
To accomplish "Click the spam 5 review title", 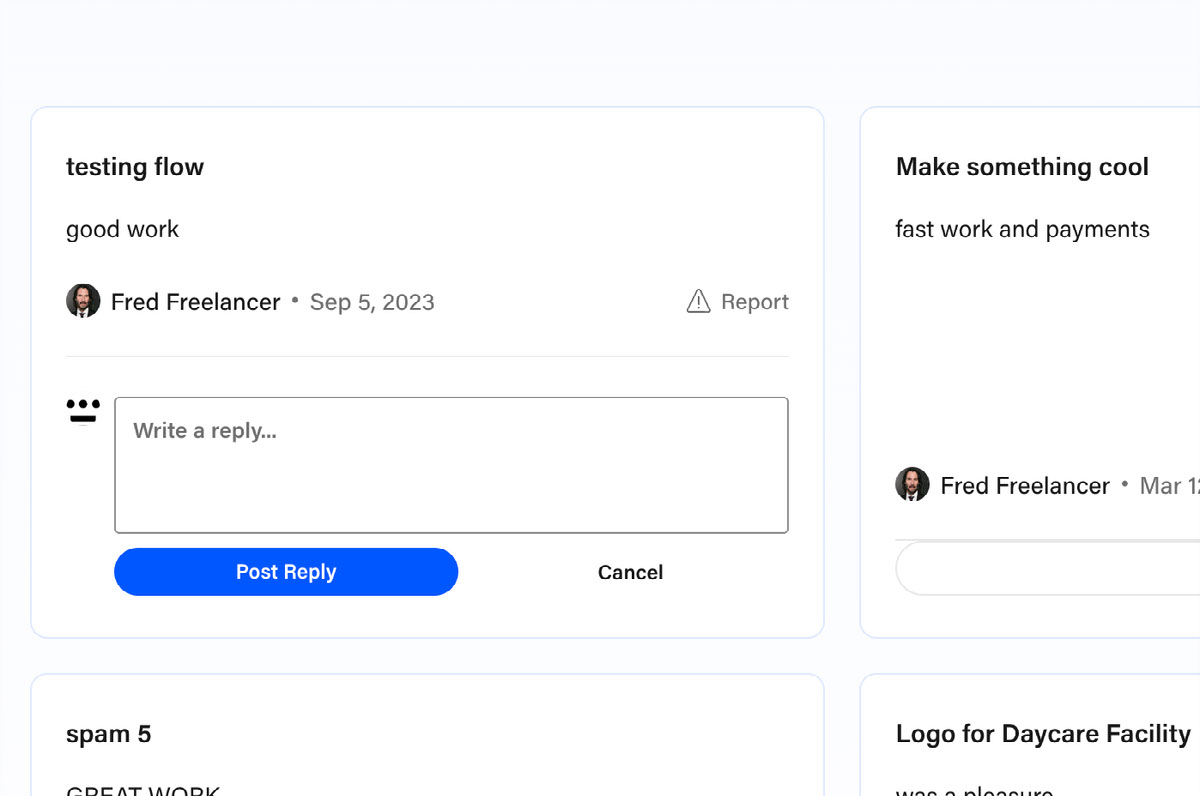I will tap(108, 734).
